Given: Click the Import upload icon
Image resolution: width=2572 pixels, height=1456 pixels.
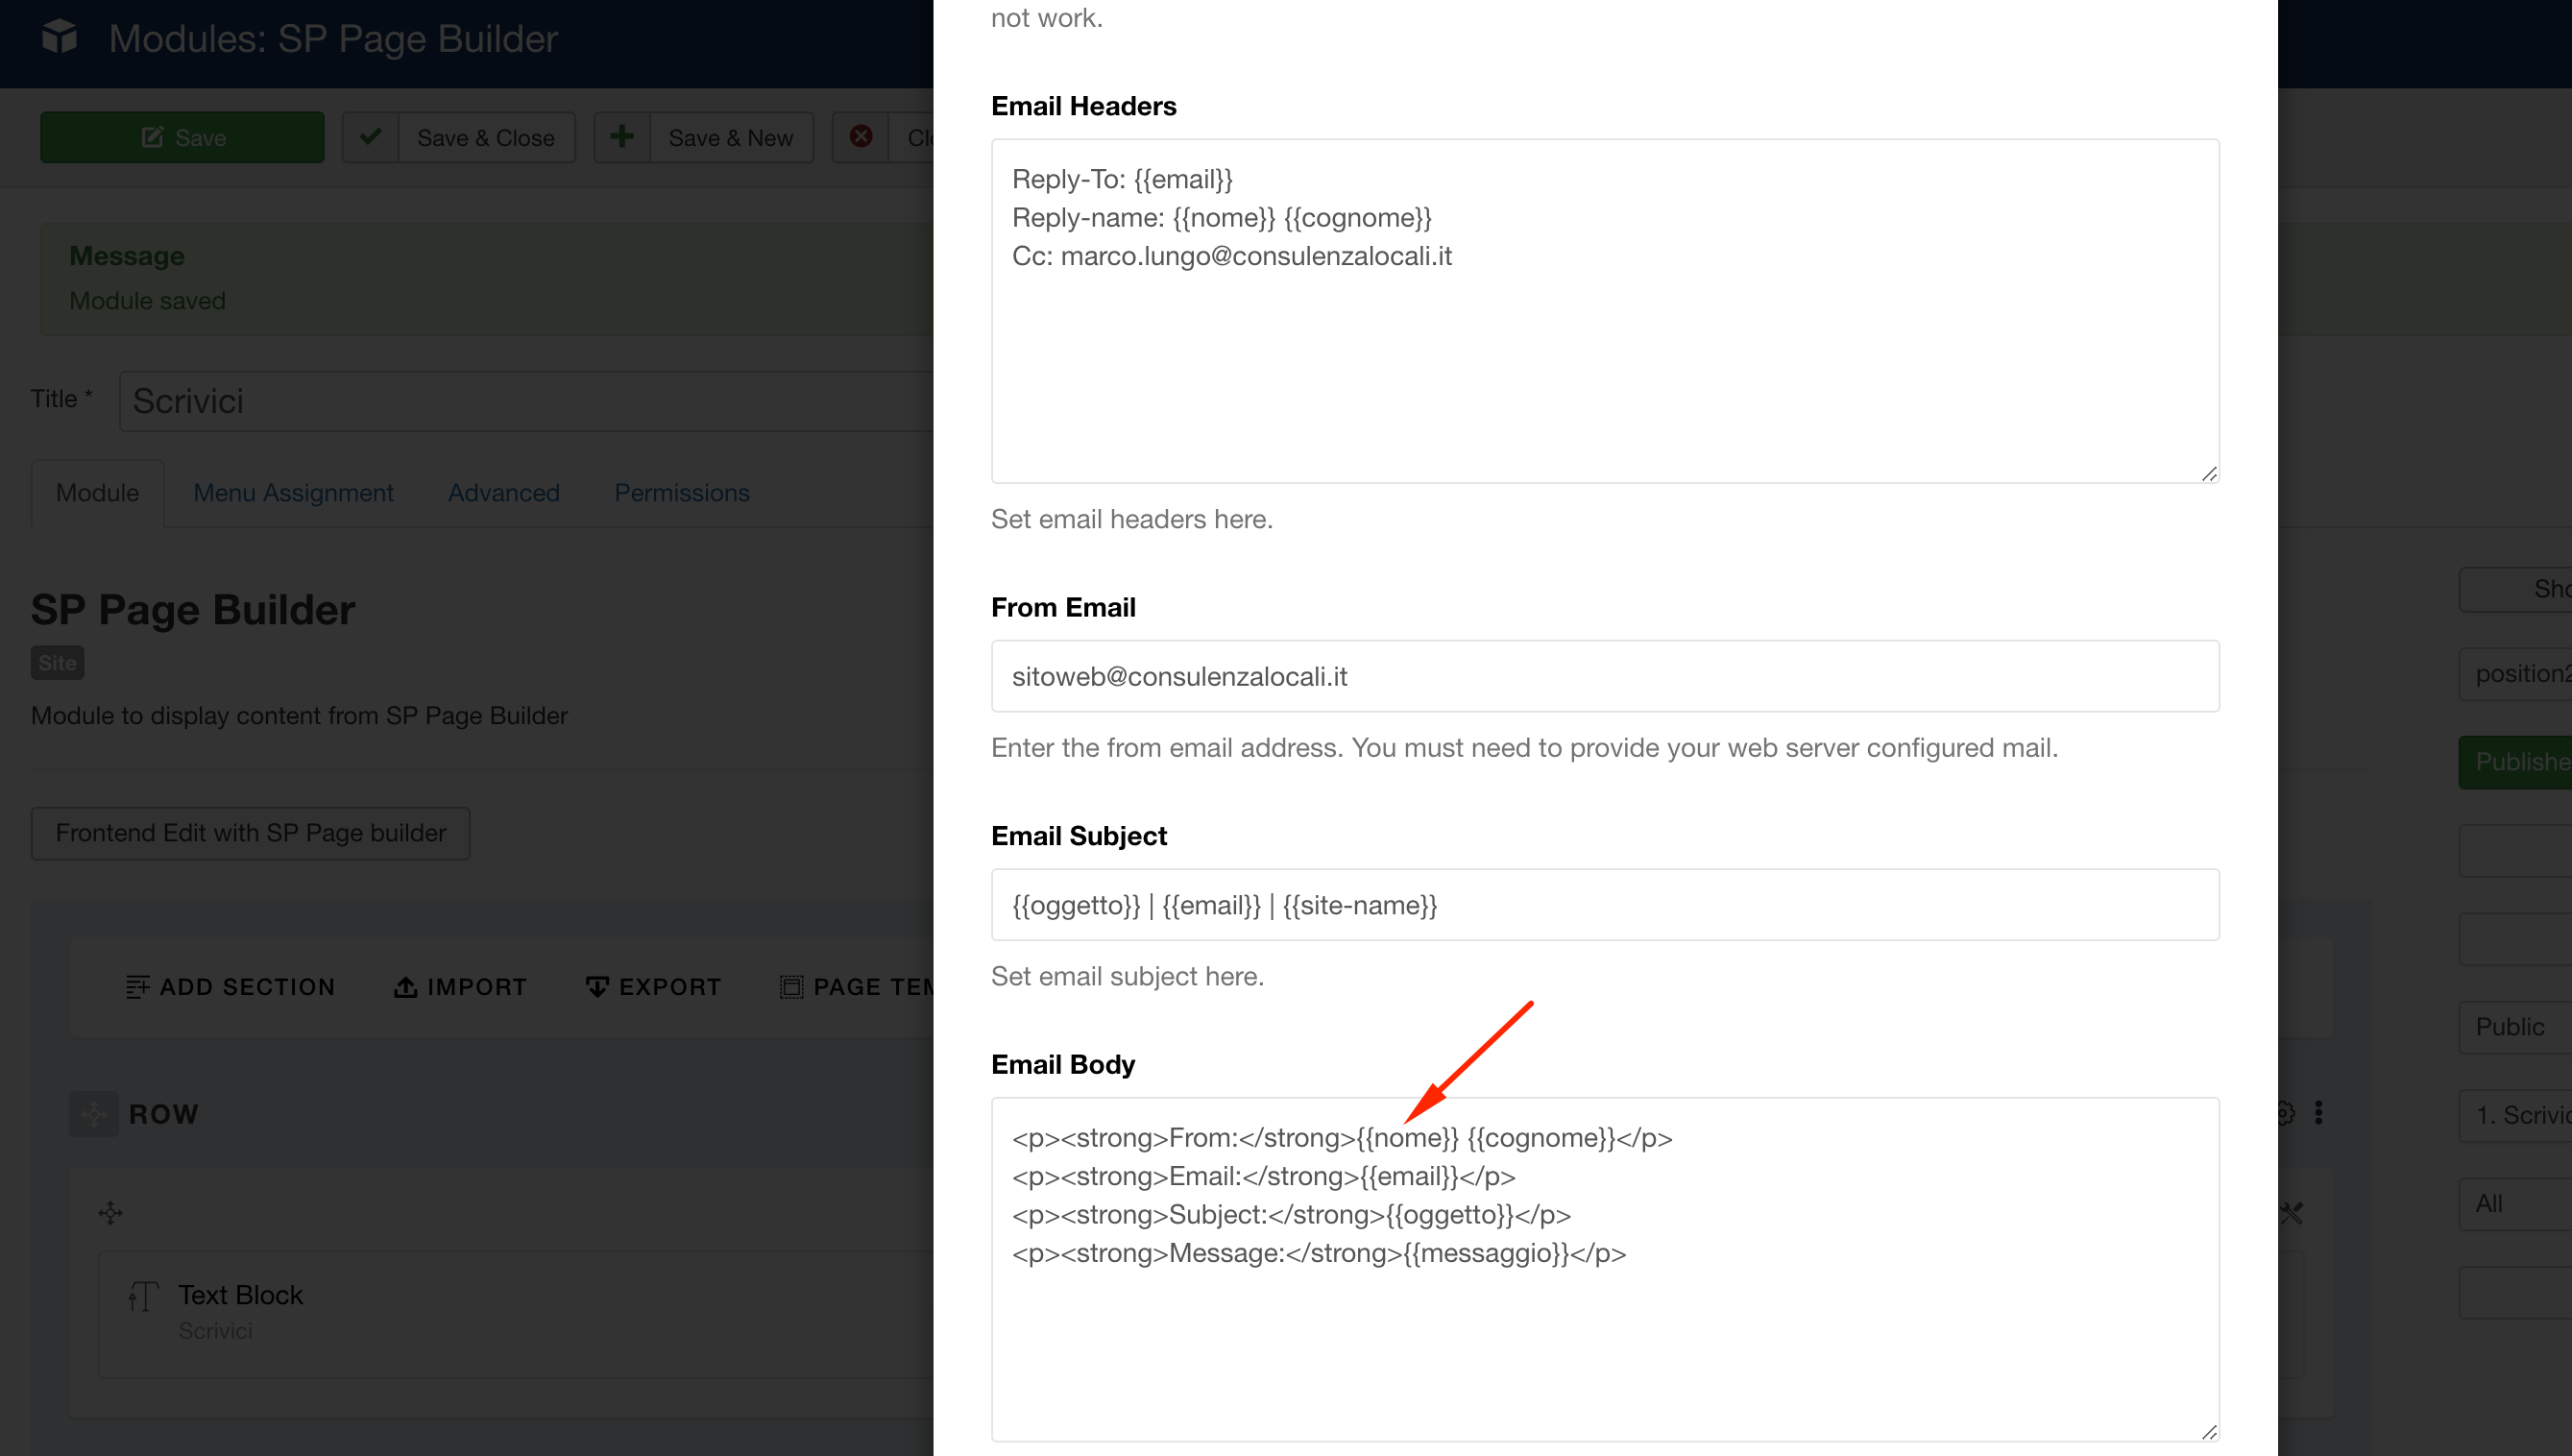Looking at the screenshot, I should tap(405, 987).
